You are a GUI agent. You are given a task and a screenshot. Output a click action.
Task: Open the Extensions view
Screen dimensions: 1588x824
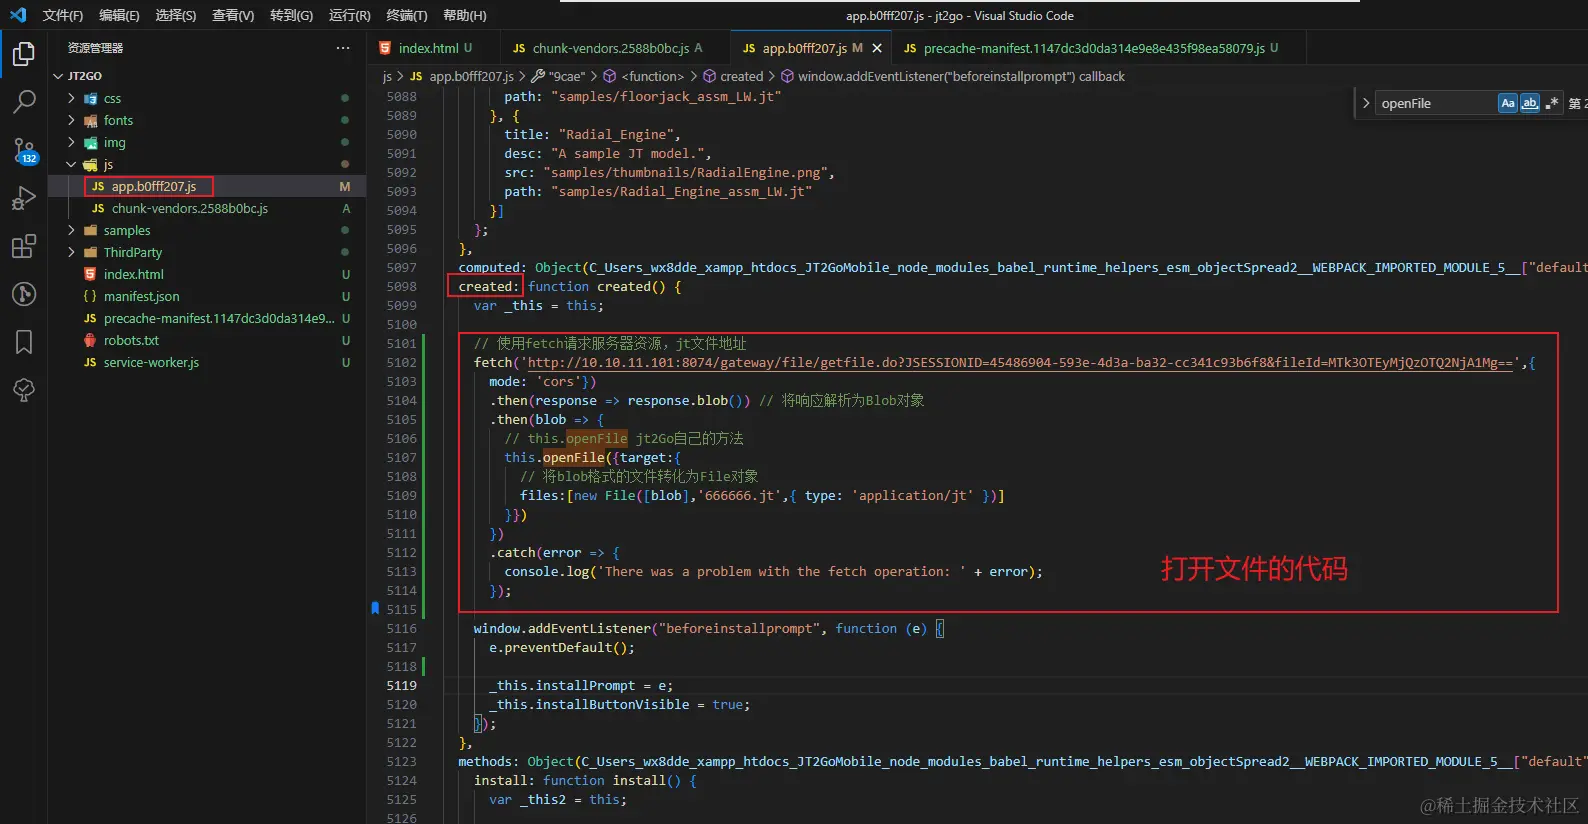coord(24,246)
